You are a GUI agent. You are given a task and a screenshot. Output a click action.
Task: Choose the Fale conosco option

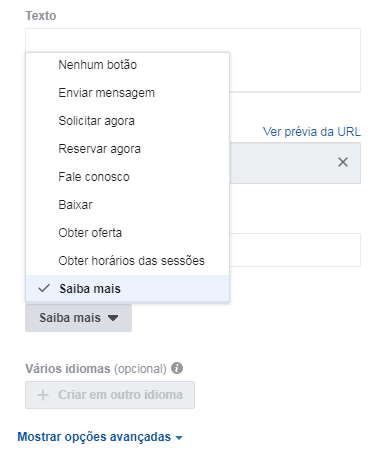click(x=127, y=177)
